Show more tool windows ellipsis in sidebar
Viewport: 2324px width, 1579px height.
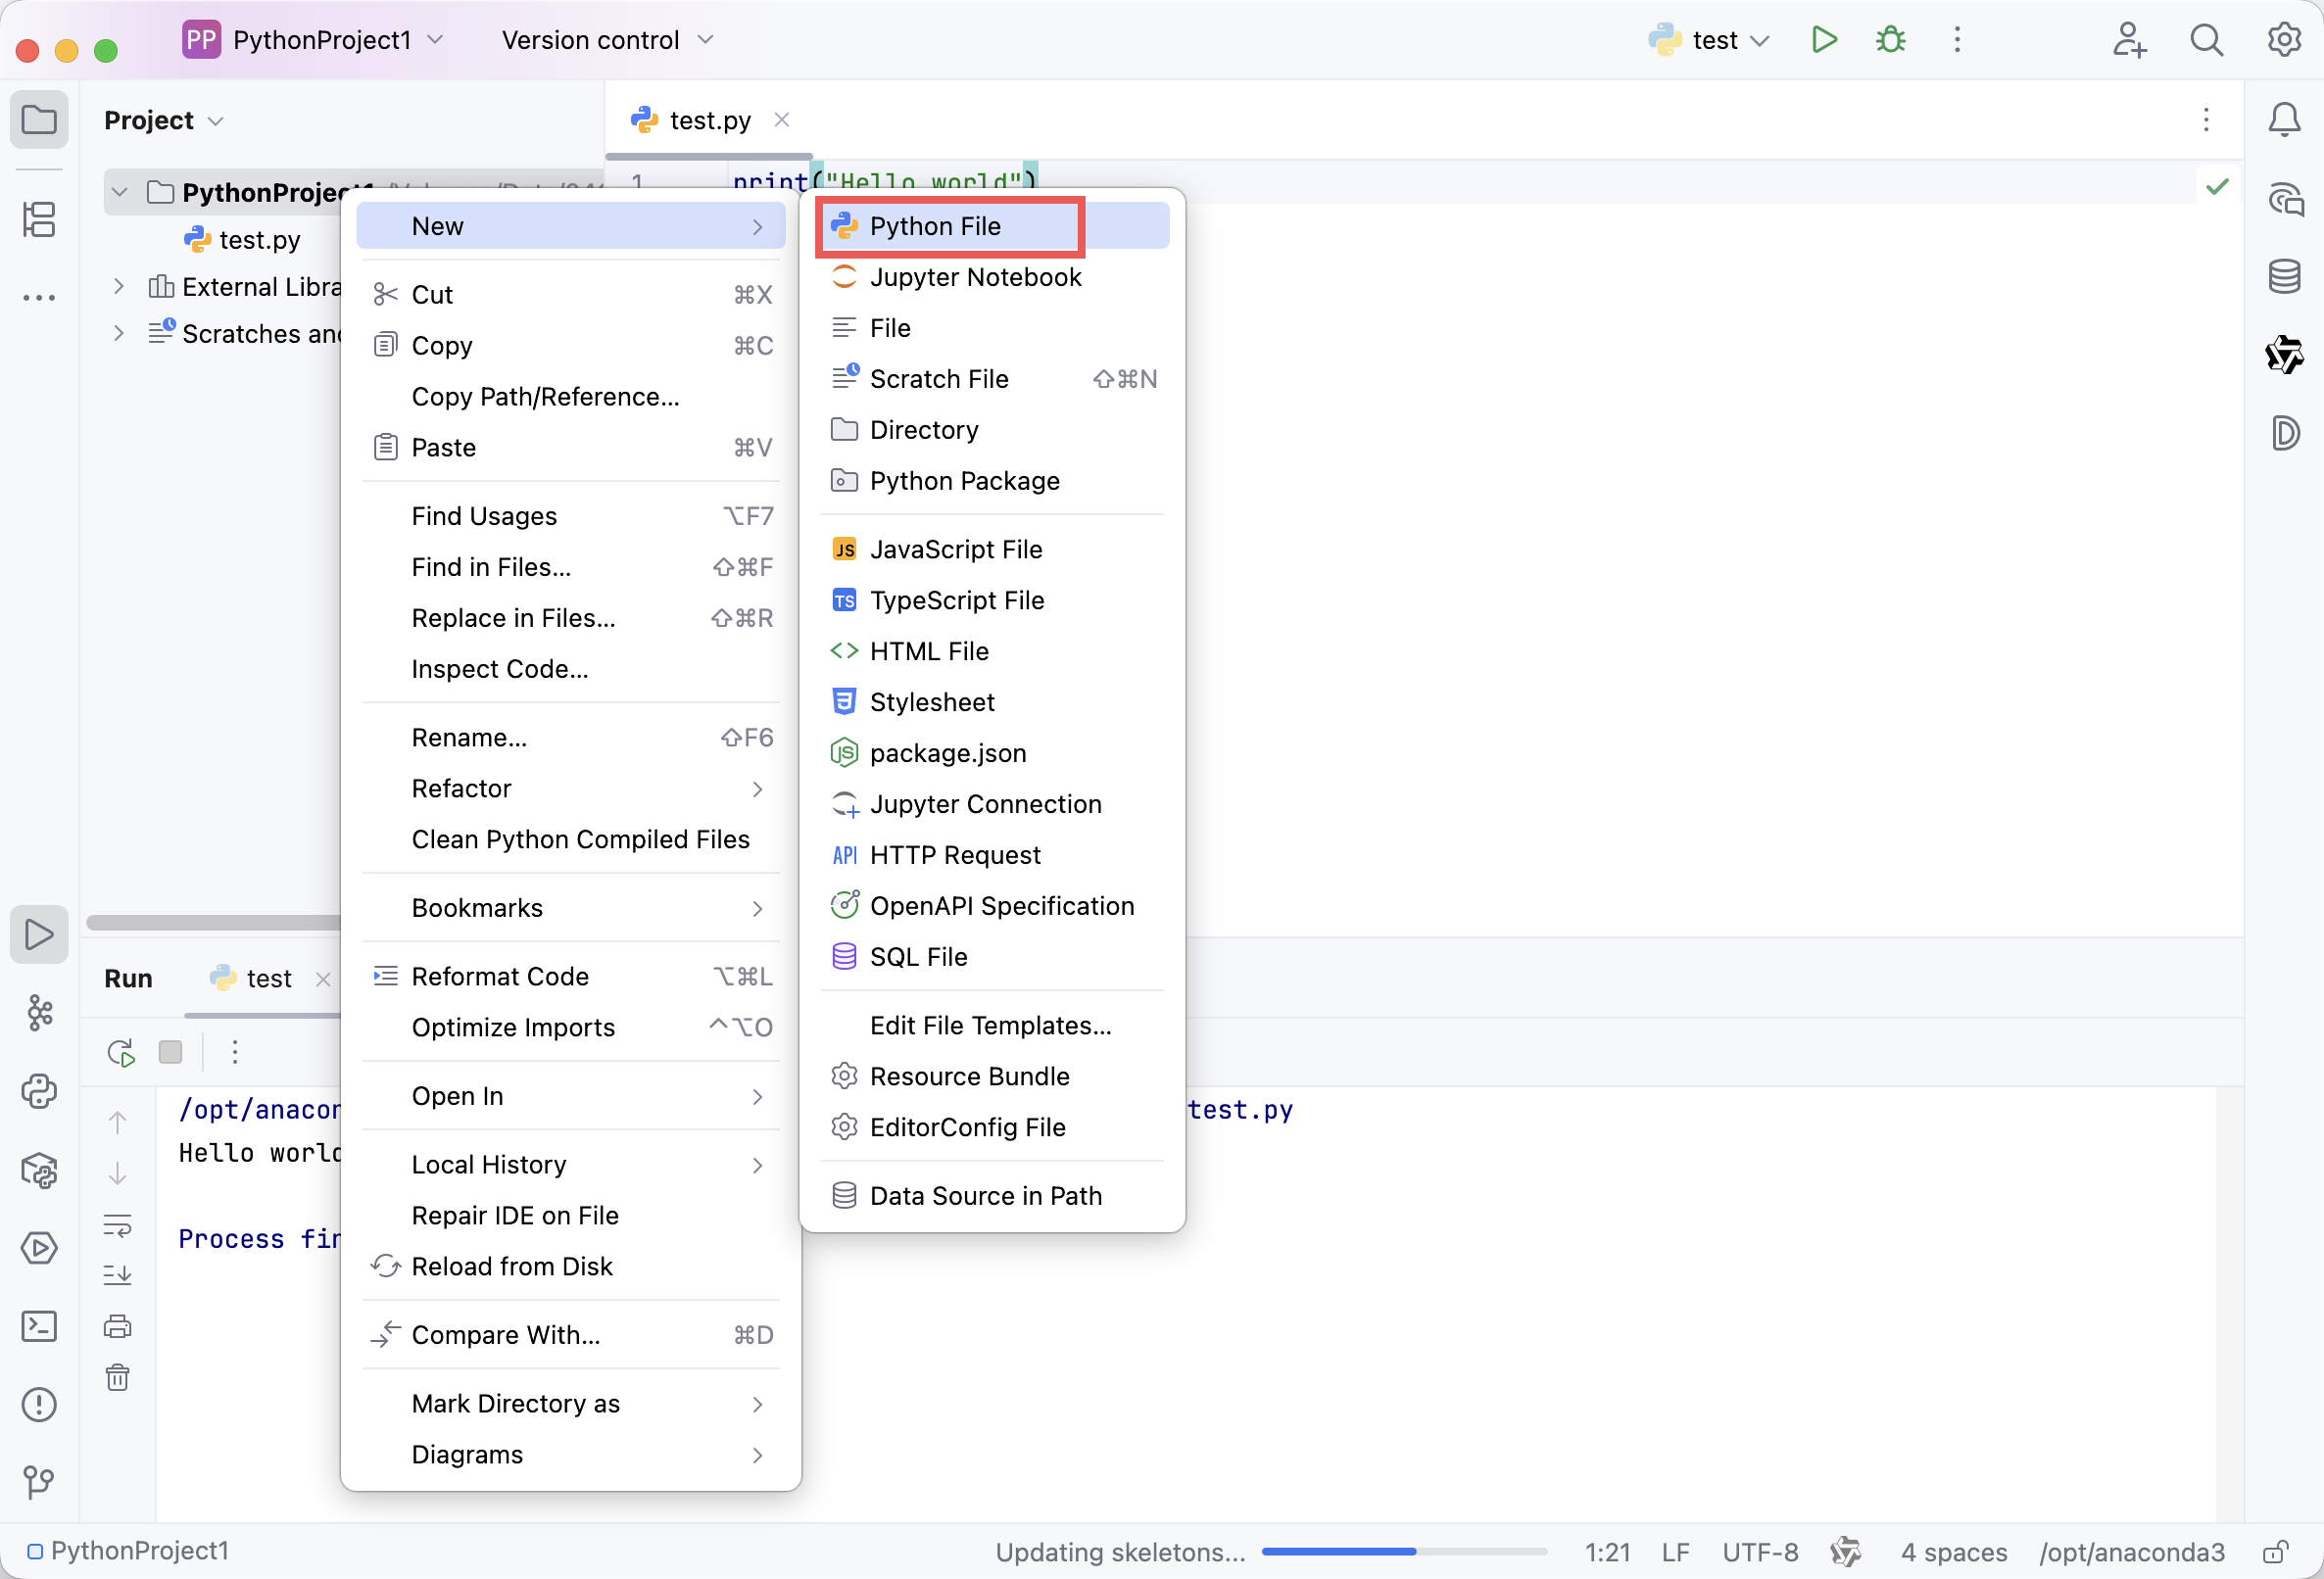[x=39, y=298]
